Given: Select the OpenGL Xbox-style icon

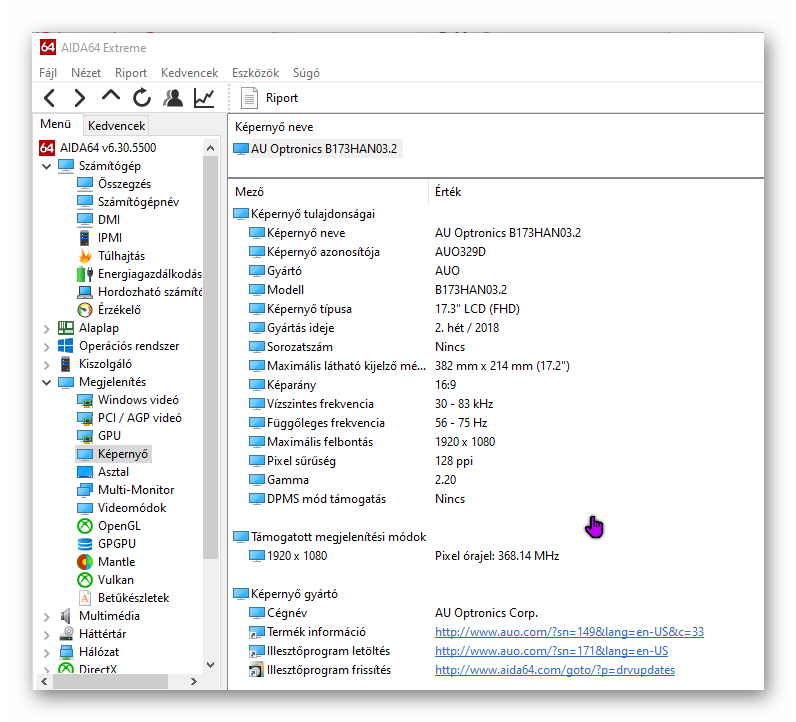Looking at the screenshot, I should [x=85, y=526].
